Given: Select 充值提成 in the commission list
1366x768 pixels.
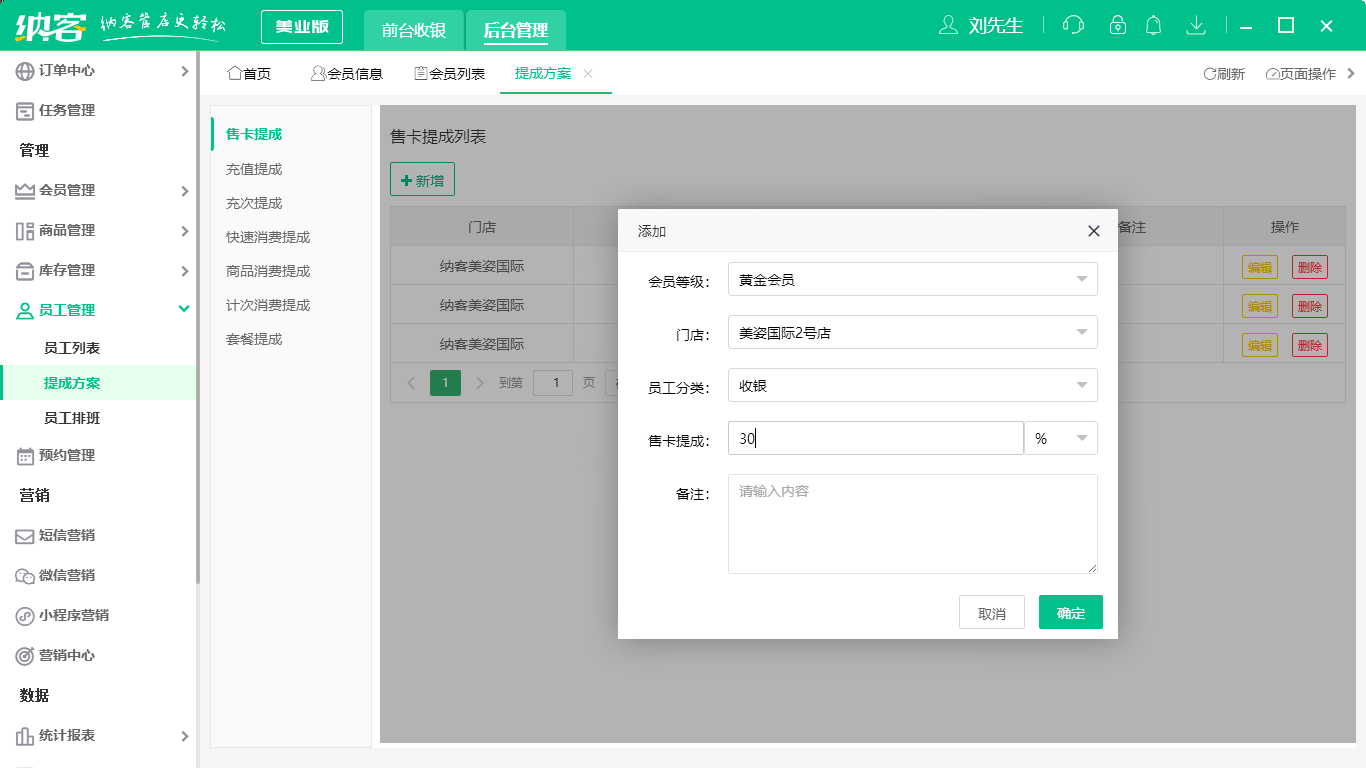Looking at the screenshot, I should click(254, 169).
